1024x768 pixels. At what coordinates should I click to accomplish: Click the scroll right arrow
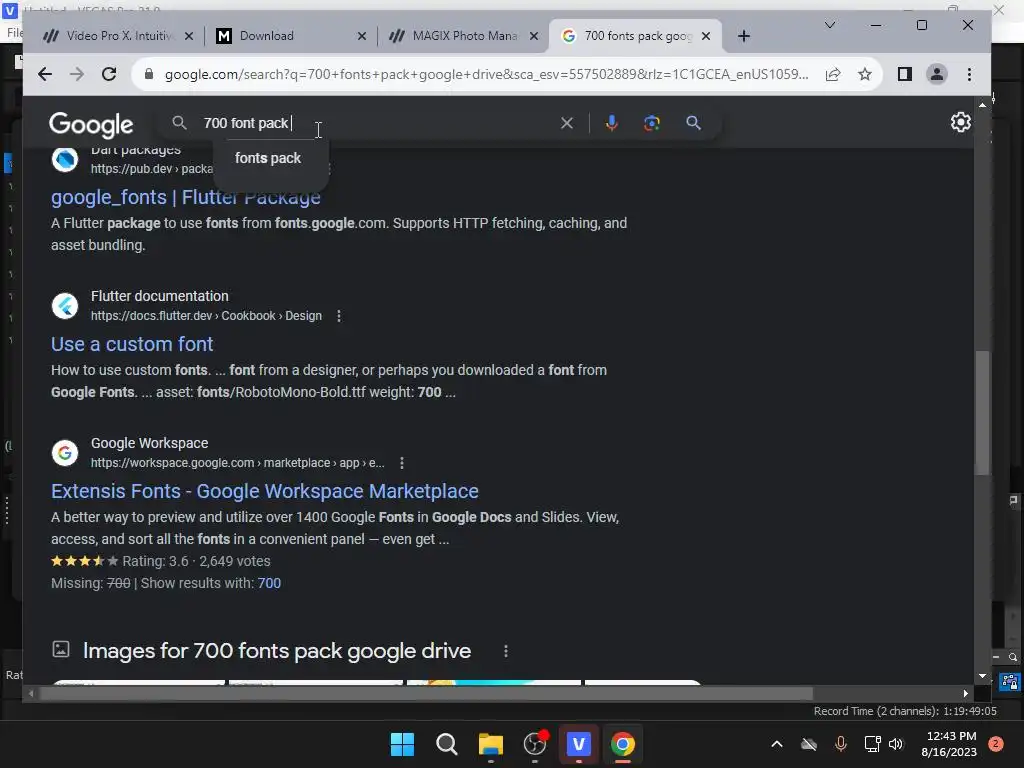click(x=966, y=694)
